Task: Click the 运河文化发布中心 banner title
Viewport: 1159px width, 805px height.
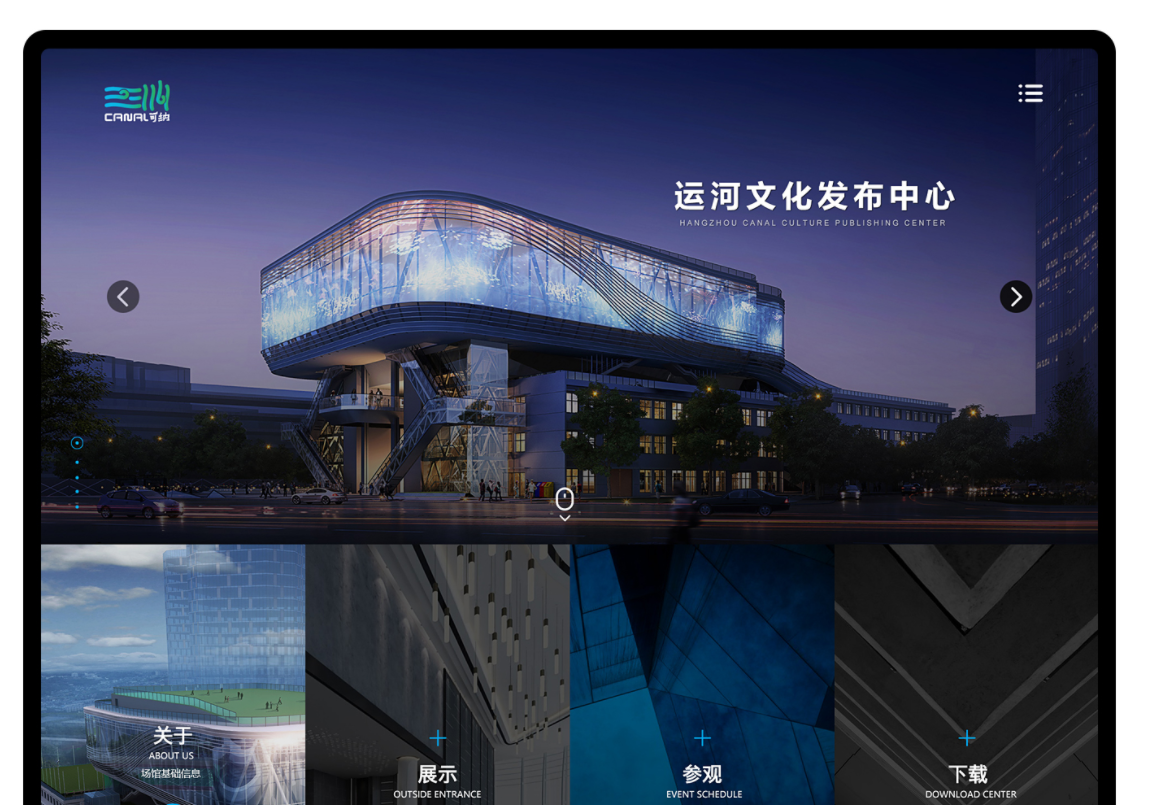Action: 814,196
